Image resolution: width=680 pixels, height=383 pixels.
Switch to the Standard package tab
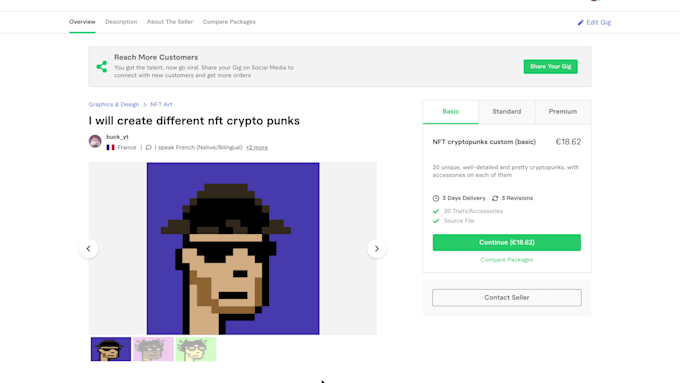coord(507,111)
